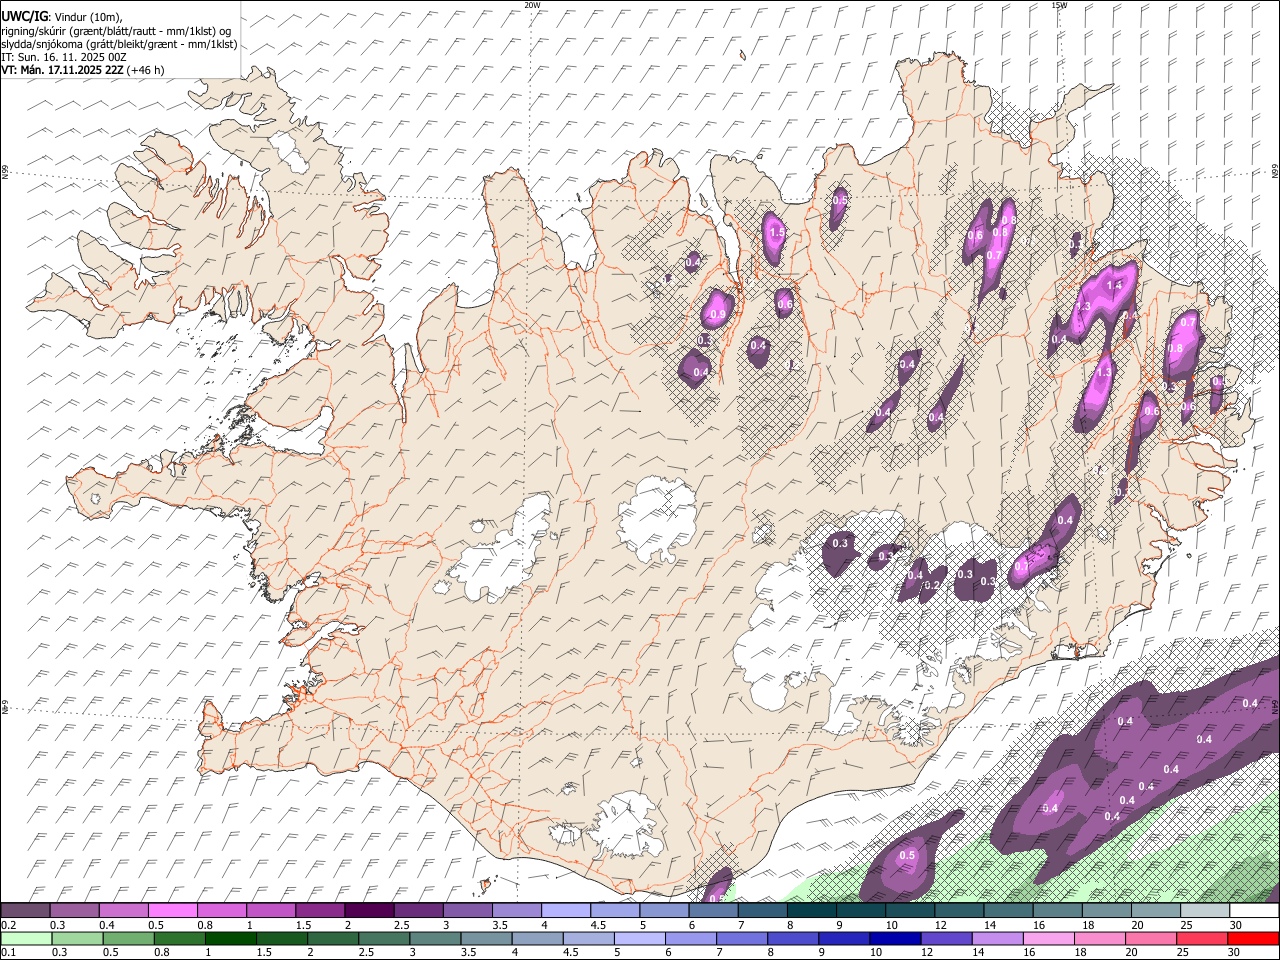Click the 0.5 value in the offshore band
This screenshot has height=960, width=1280.
907,855
